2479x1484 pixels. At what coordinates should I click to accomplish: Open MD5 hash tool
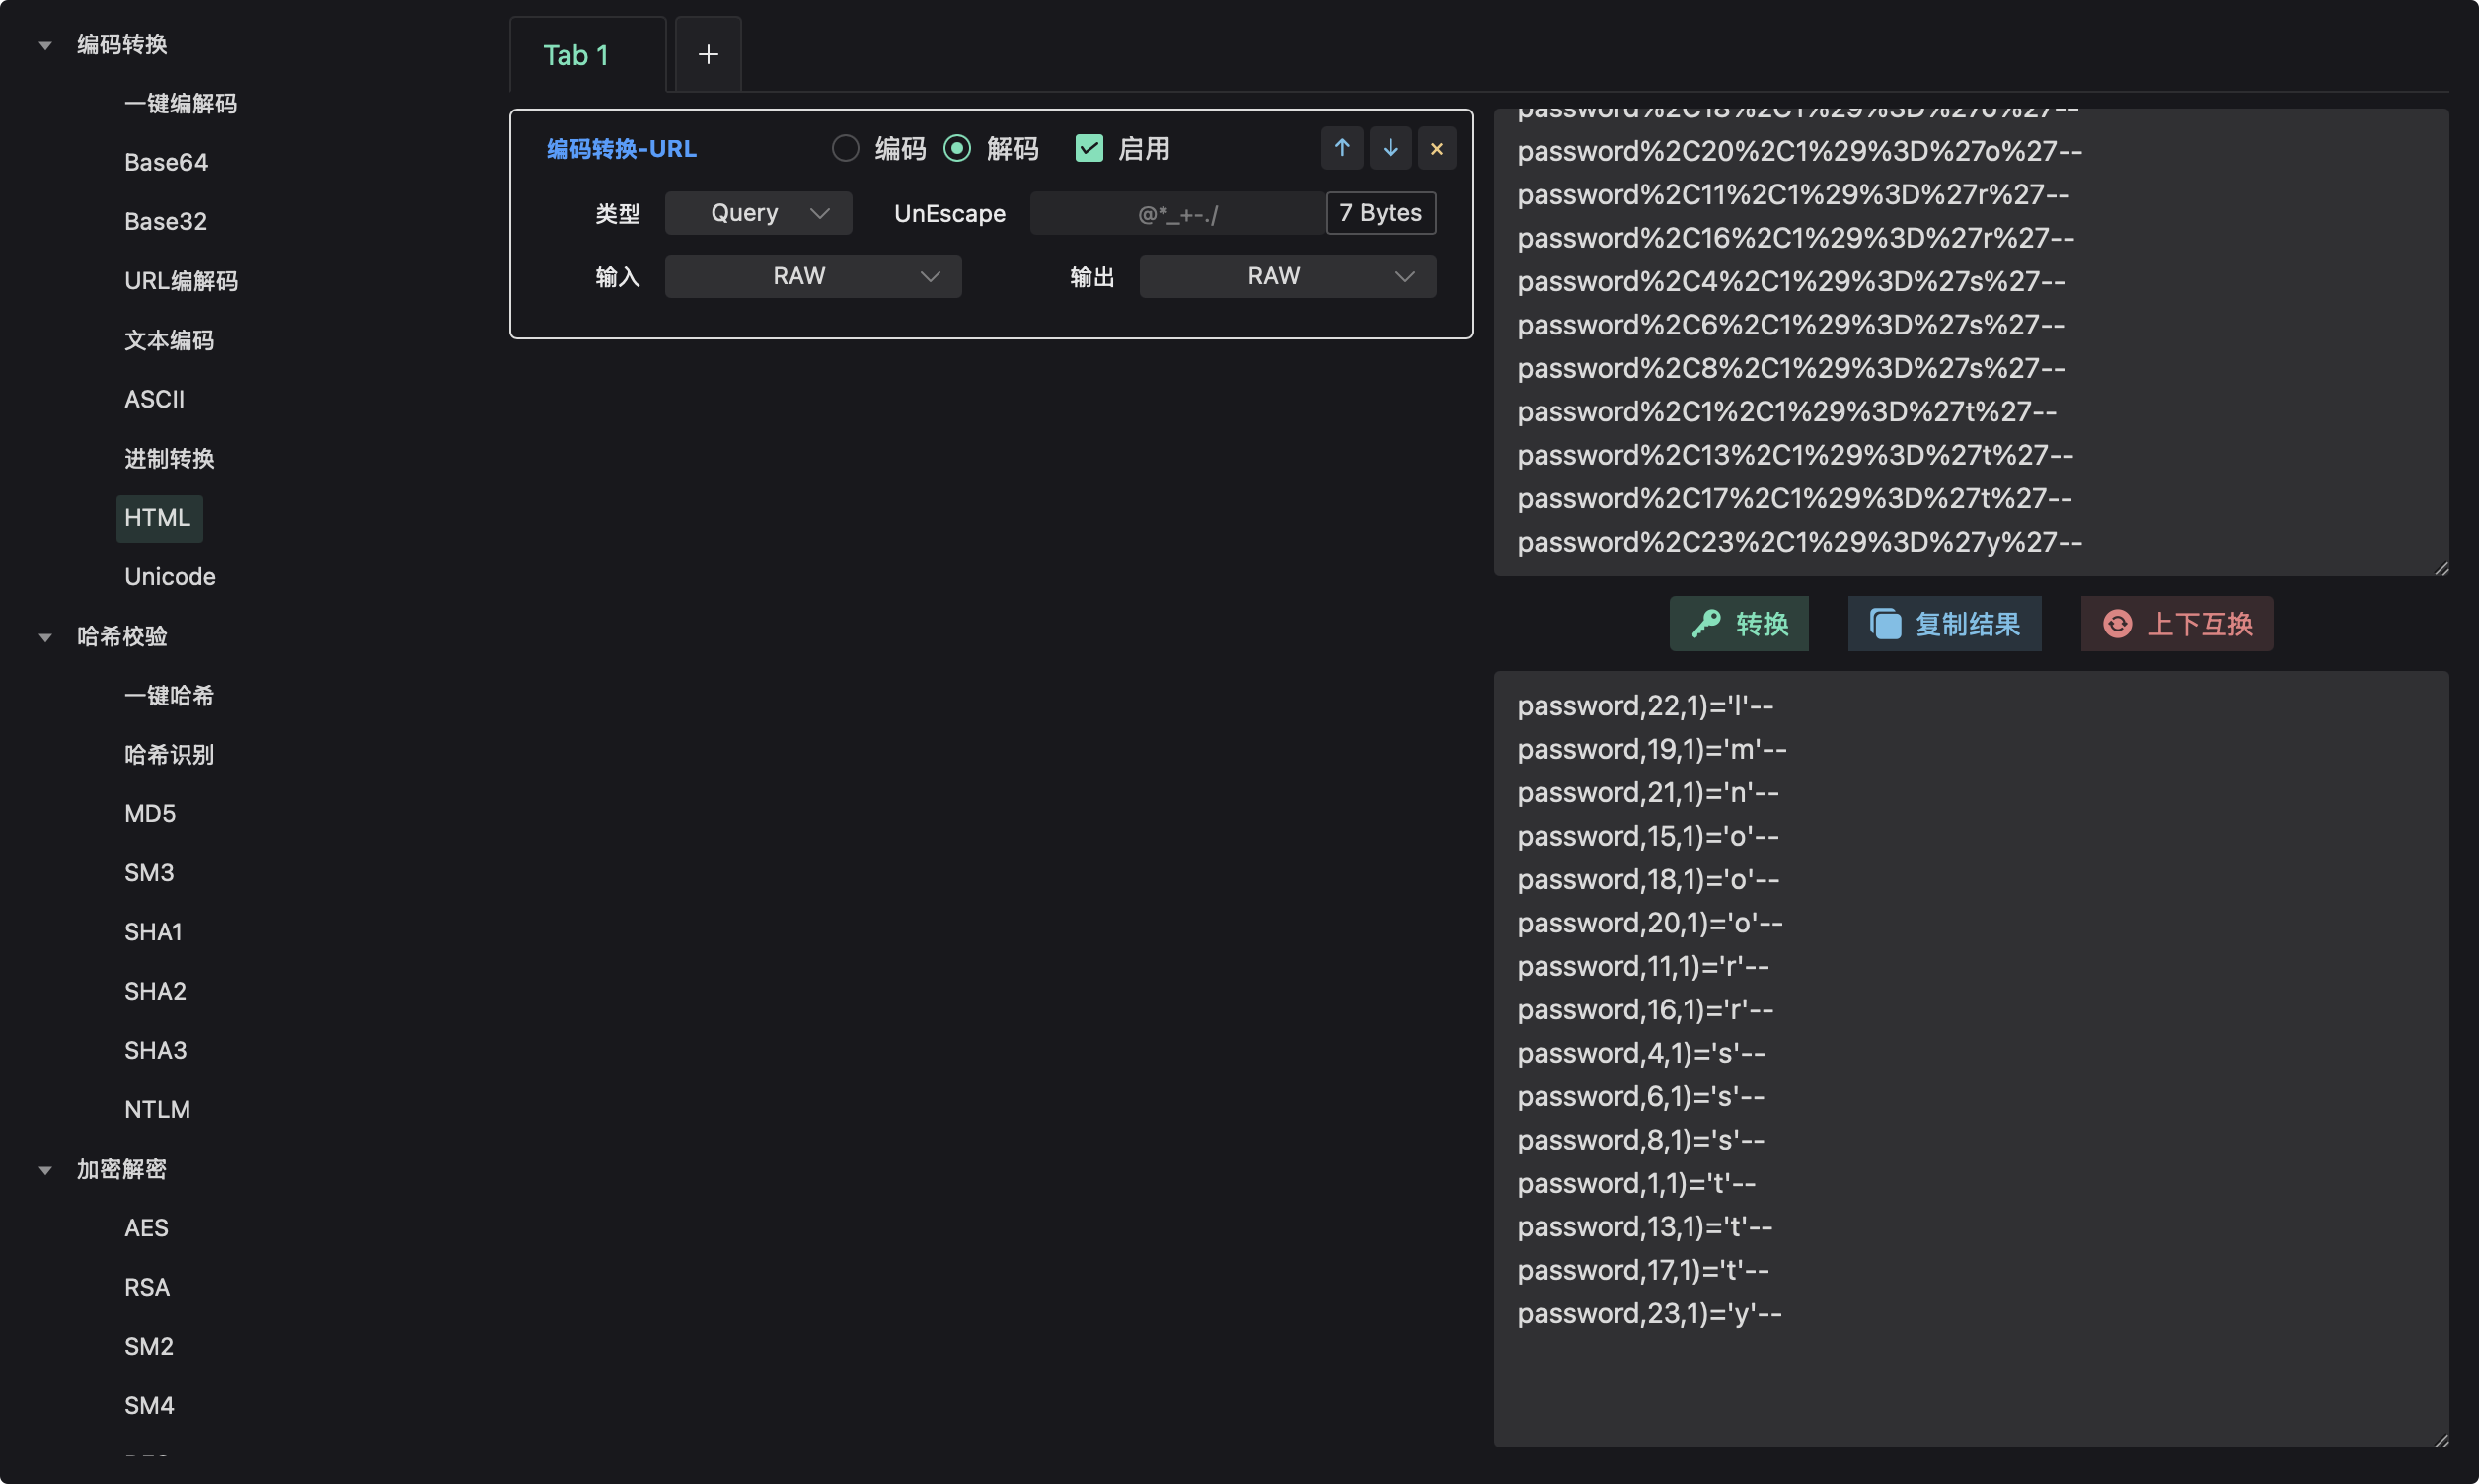150,813
